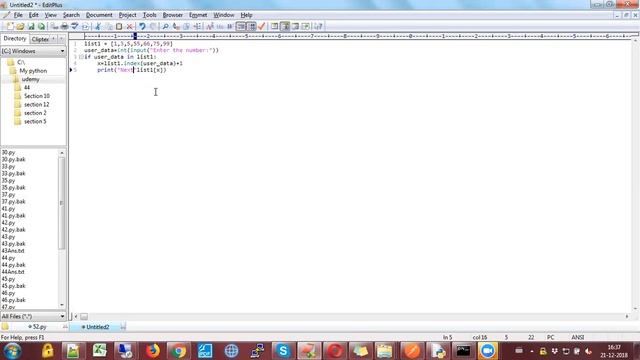Select file 44Ans.txt in file list

[13, 272]
